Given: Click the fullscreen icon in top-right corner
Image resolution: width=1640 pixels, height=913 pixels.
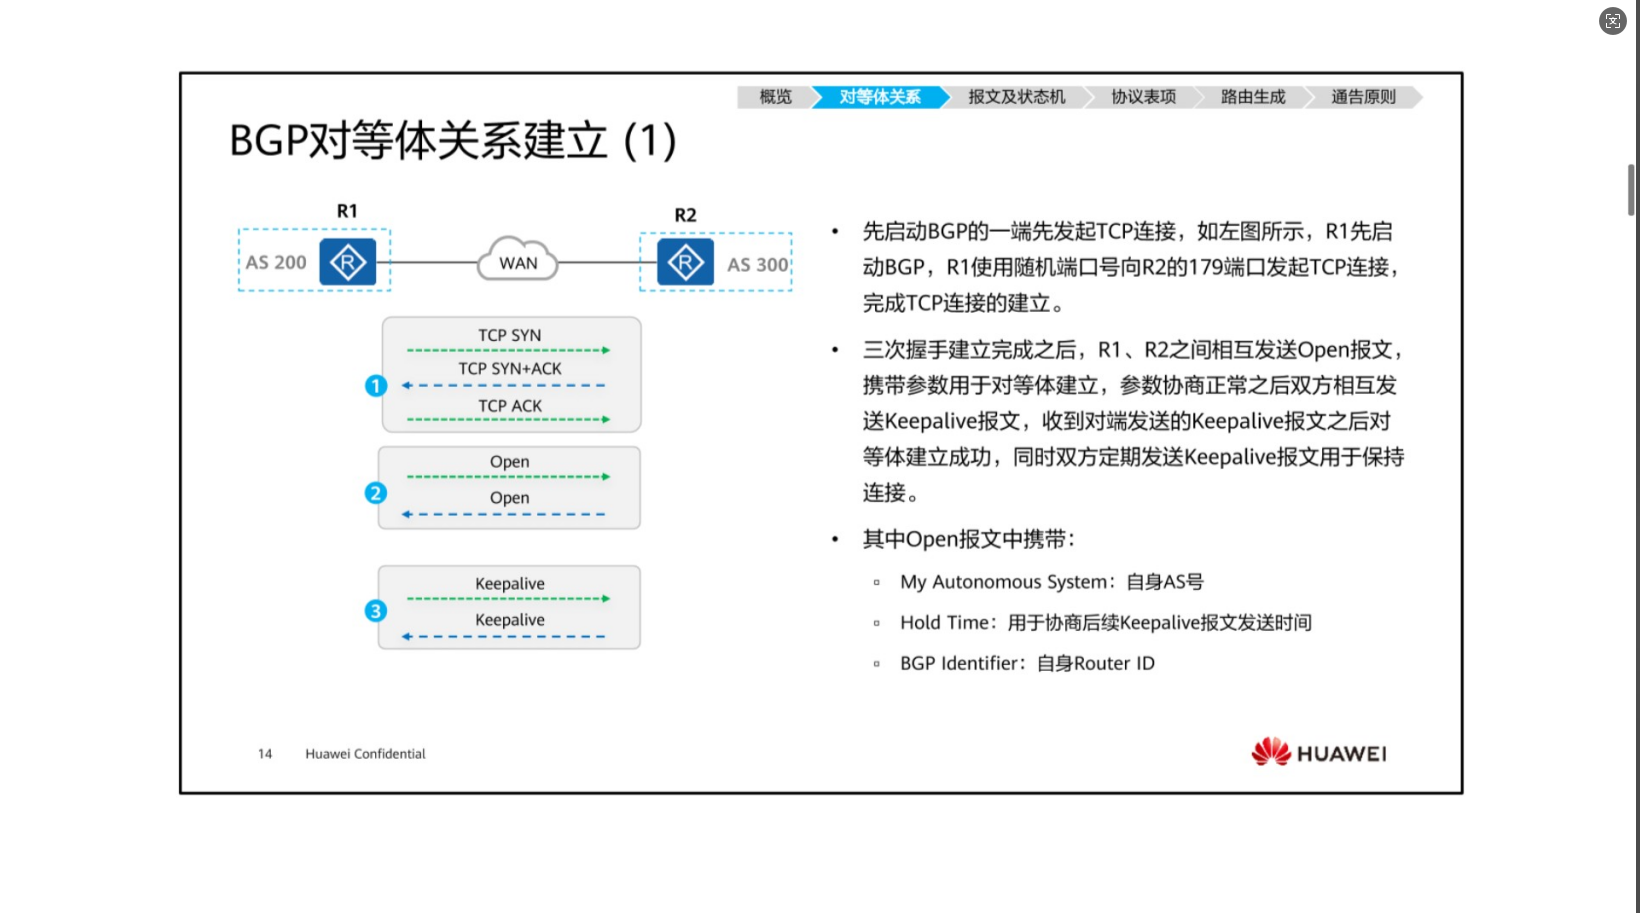Looking at the screenshot, I should coord(1612,21).
